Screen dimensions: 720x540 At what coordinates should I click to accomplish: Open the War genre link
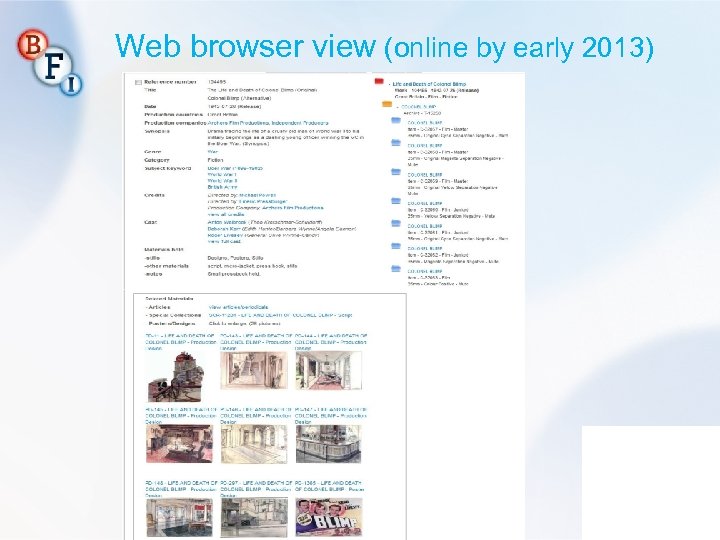(x=213, y=152)
